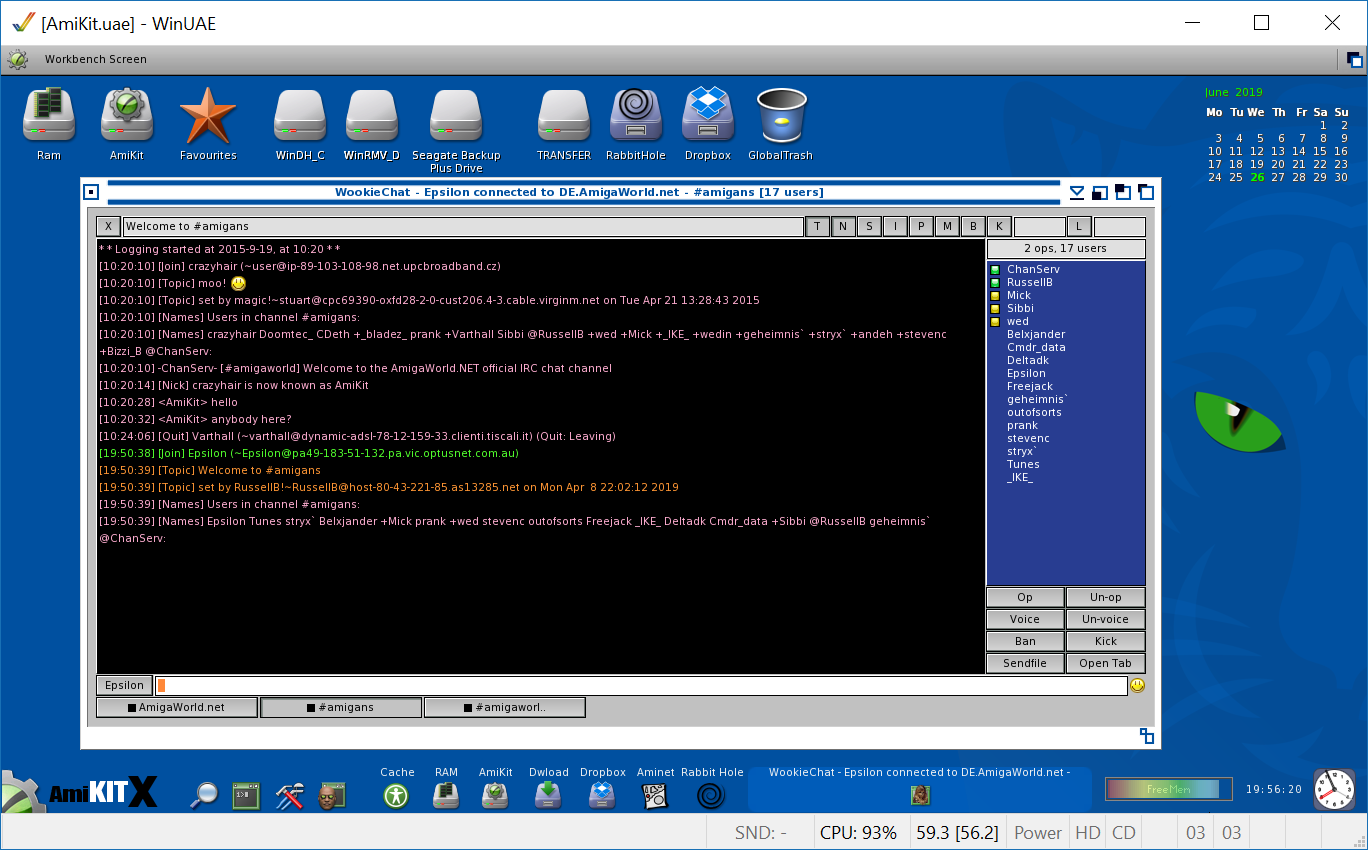Click the Voice button
Viewport: 1368px width, 850px height.
1025,619
